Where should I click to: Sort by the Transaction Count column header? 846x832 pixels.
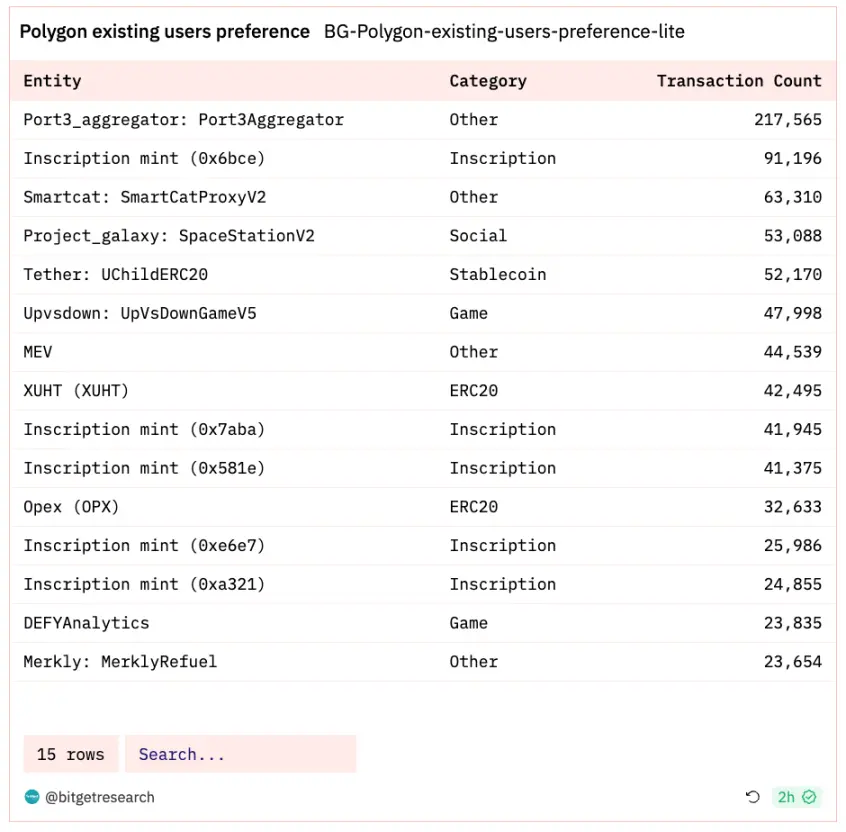click(739, 81)
